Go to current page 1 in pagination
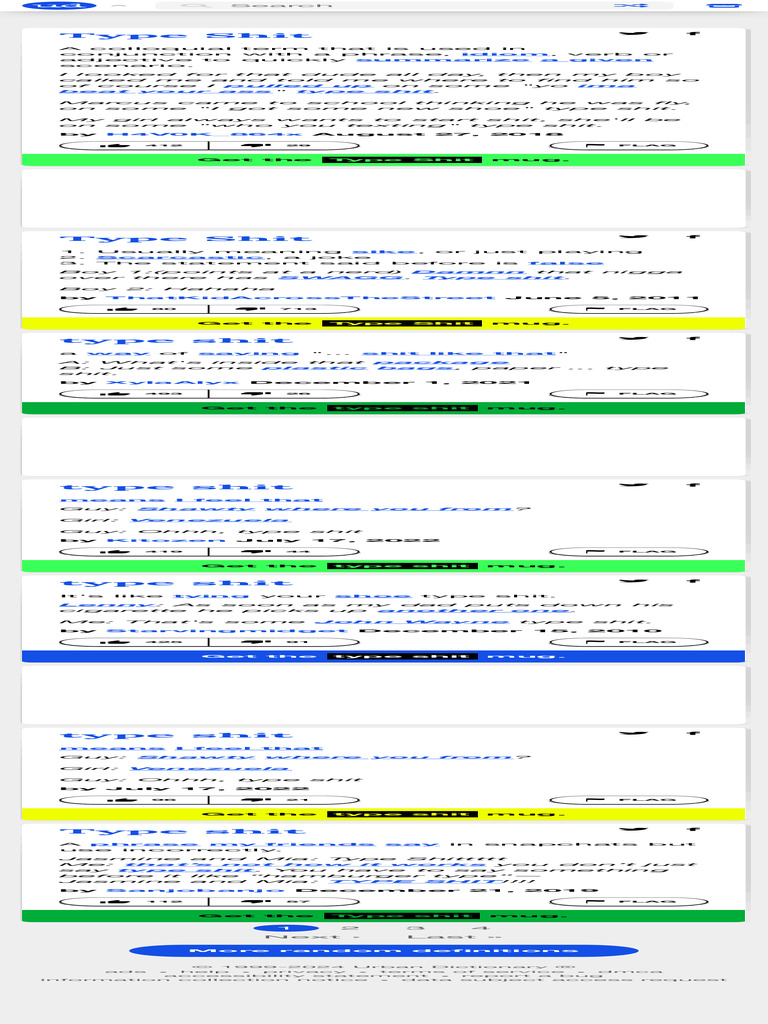768x1024 pixels. pyautogui.click(x=285, y=928)
